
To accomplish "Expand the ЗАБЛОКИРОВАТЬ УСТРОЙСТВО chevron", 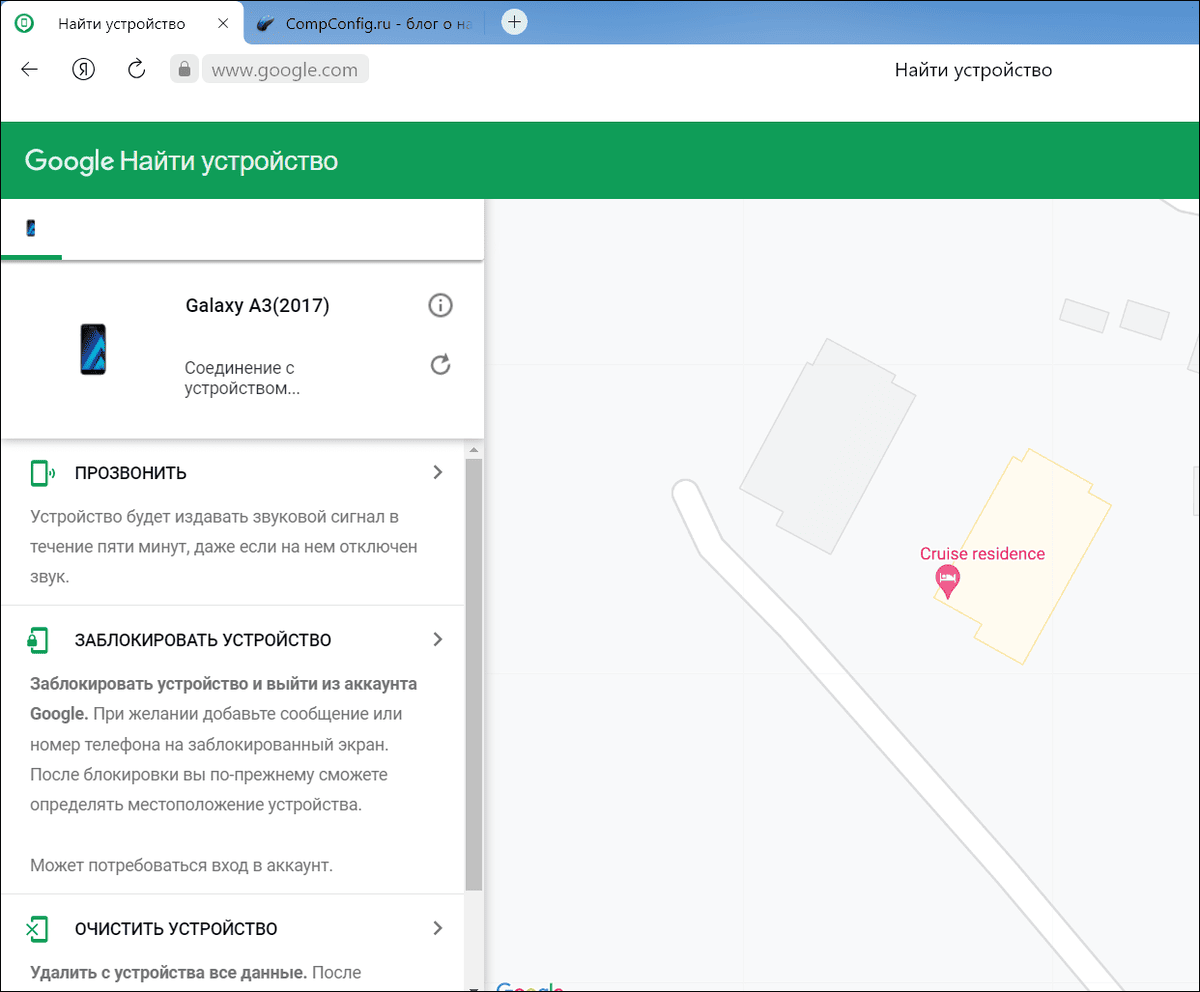I will [x=437, y=640].
